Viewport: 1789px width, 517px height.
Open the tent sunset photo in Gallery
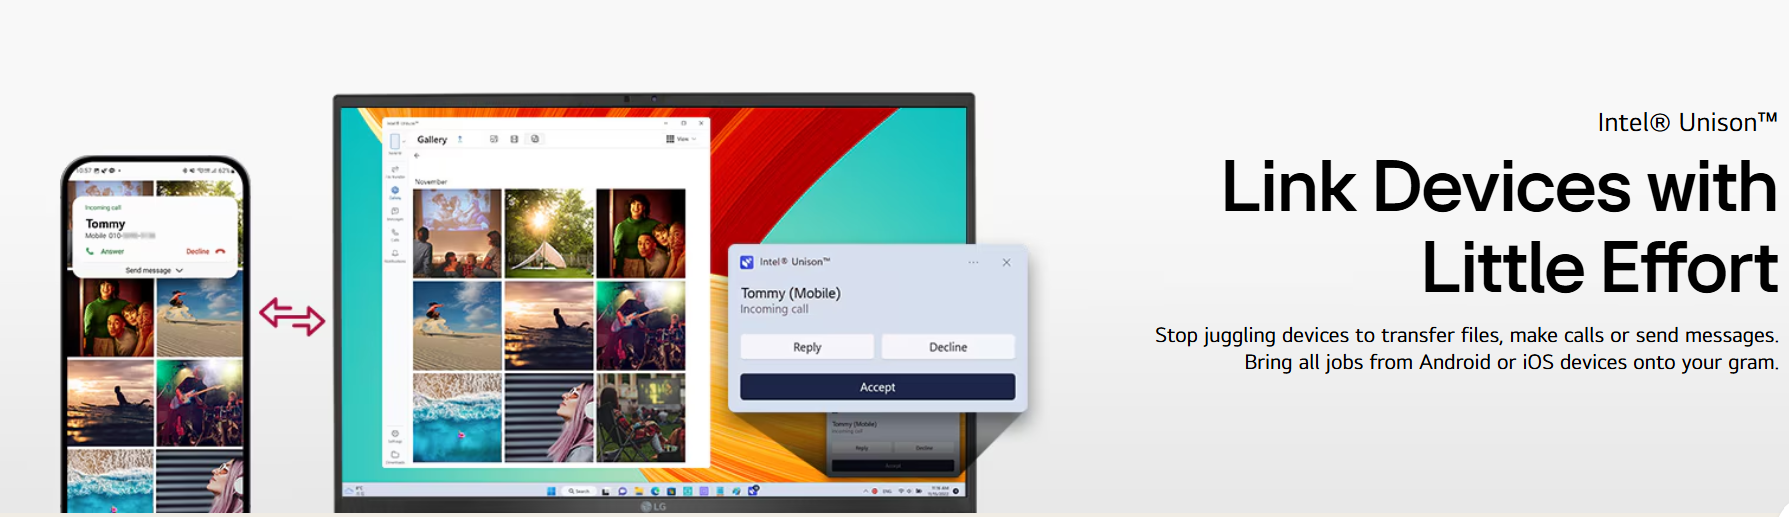pyautogui.click(x=549, y=233)
